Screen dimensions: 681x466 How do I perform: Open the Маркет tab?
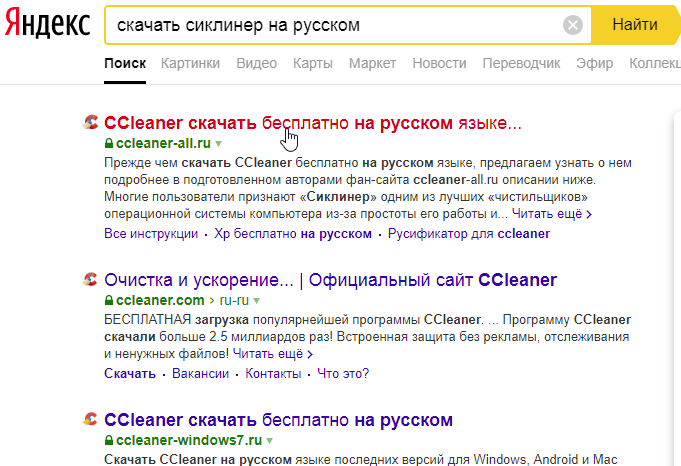[x=373, y=63]
